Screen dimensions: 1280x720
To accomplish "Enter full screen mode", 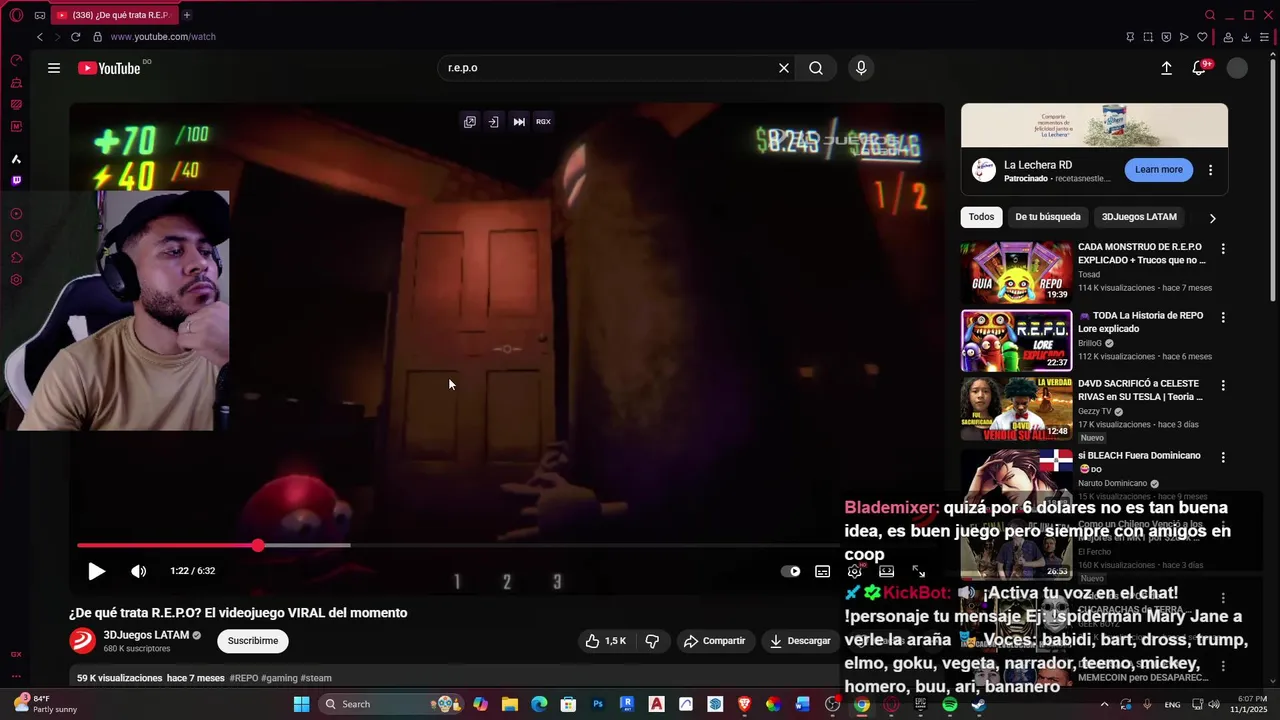I will click(918, 571).
